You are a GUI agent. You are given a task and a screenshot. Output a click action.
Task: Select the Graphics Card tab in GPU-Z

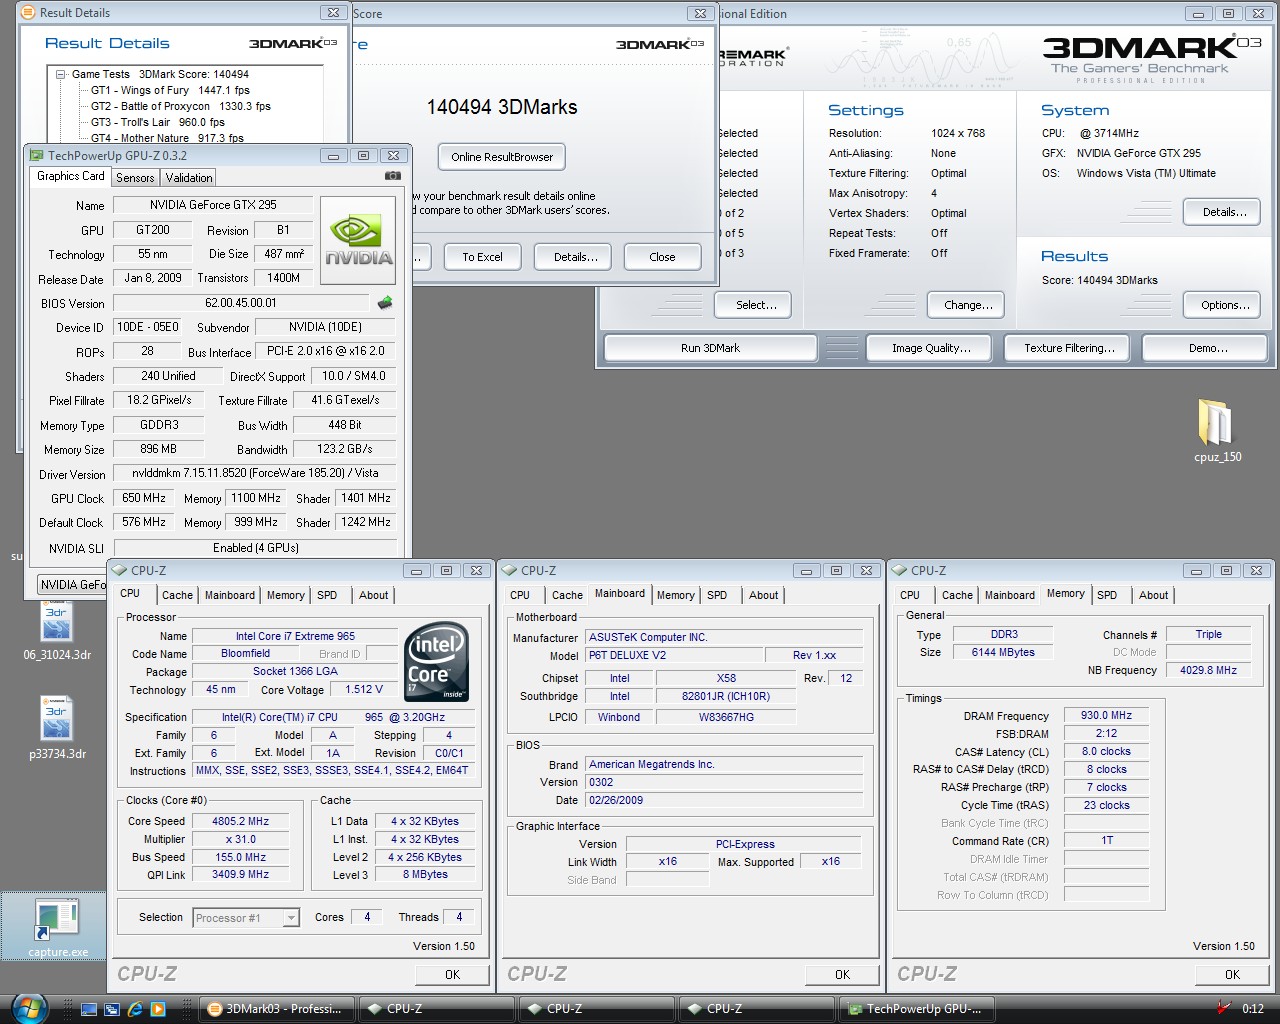point(71,176)
